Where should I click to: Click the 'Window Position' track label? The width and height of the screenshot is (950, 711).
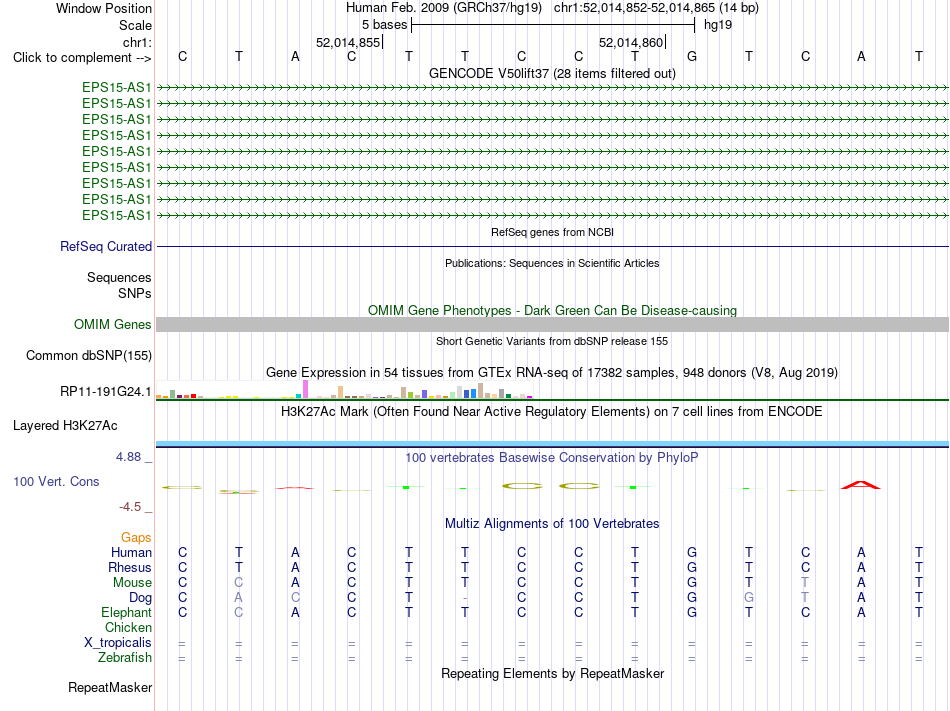(x=104, y=8)
